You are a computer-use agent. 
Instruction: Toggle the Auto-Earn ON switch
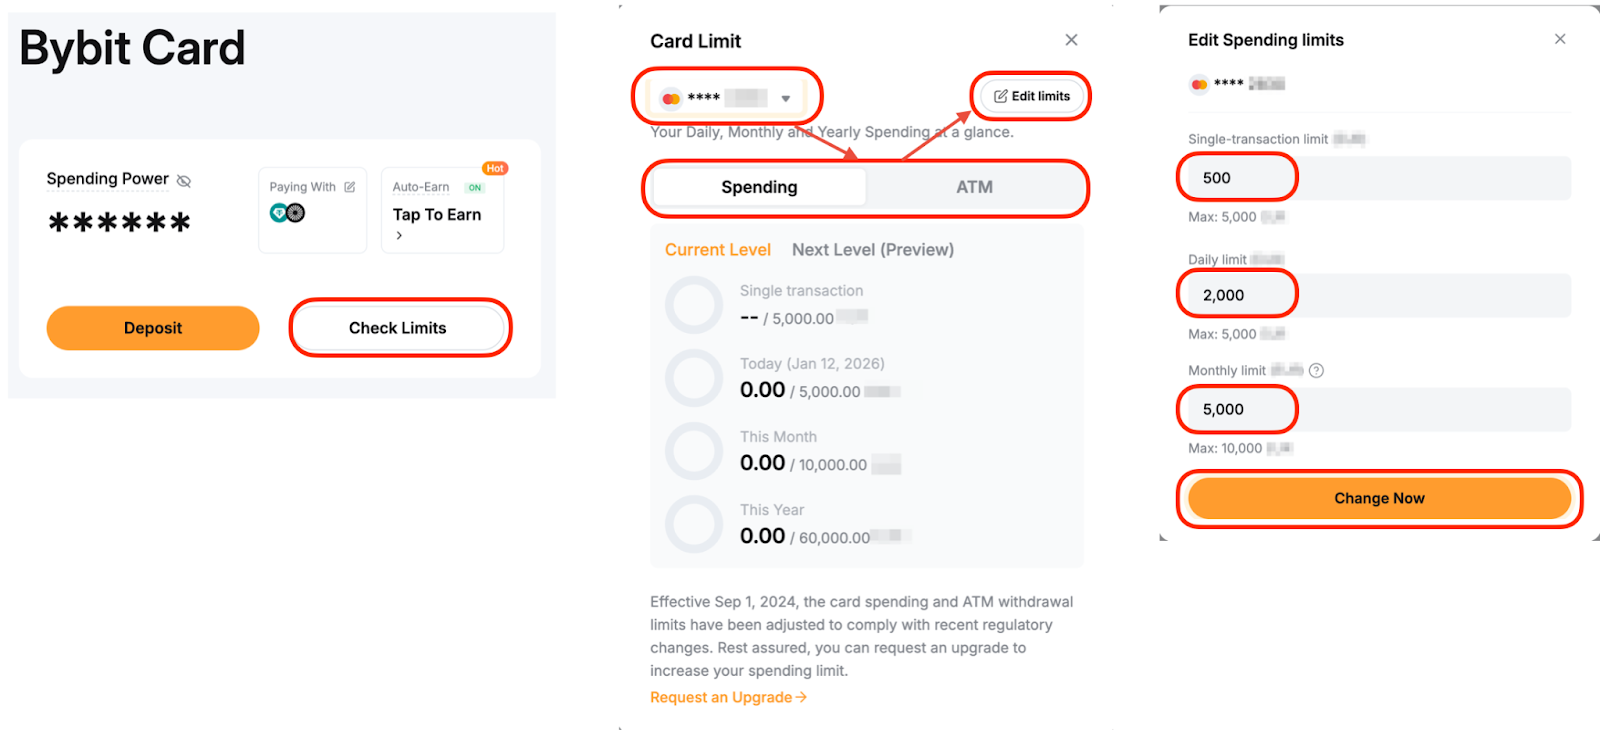475,187
